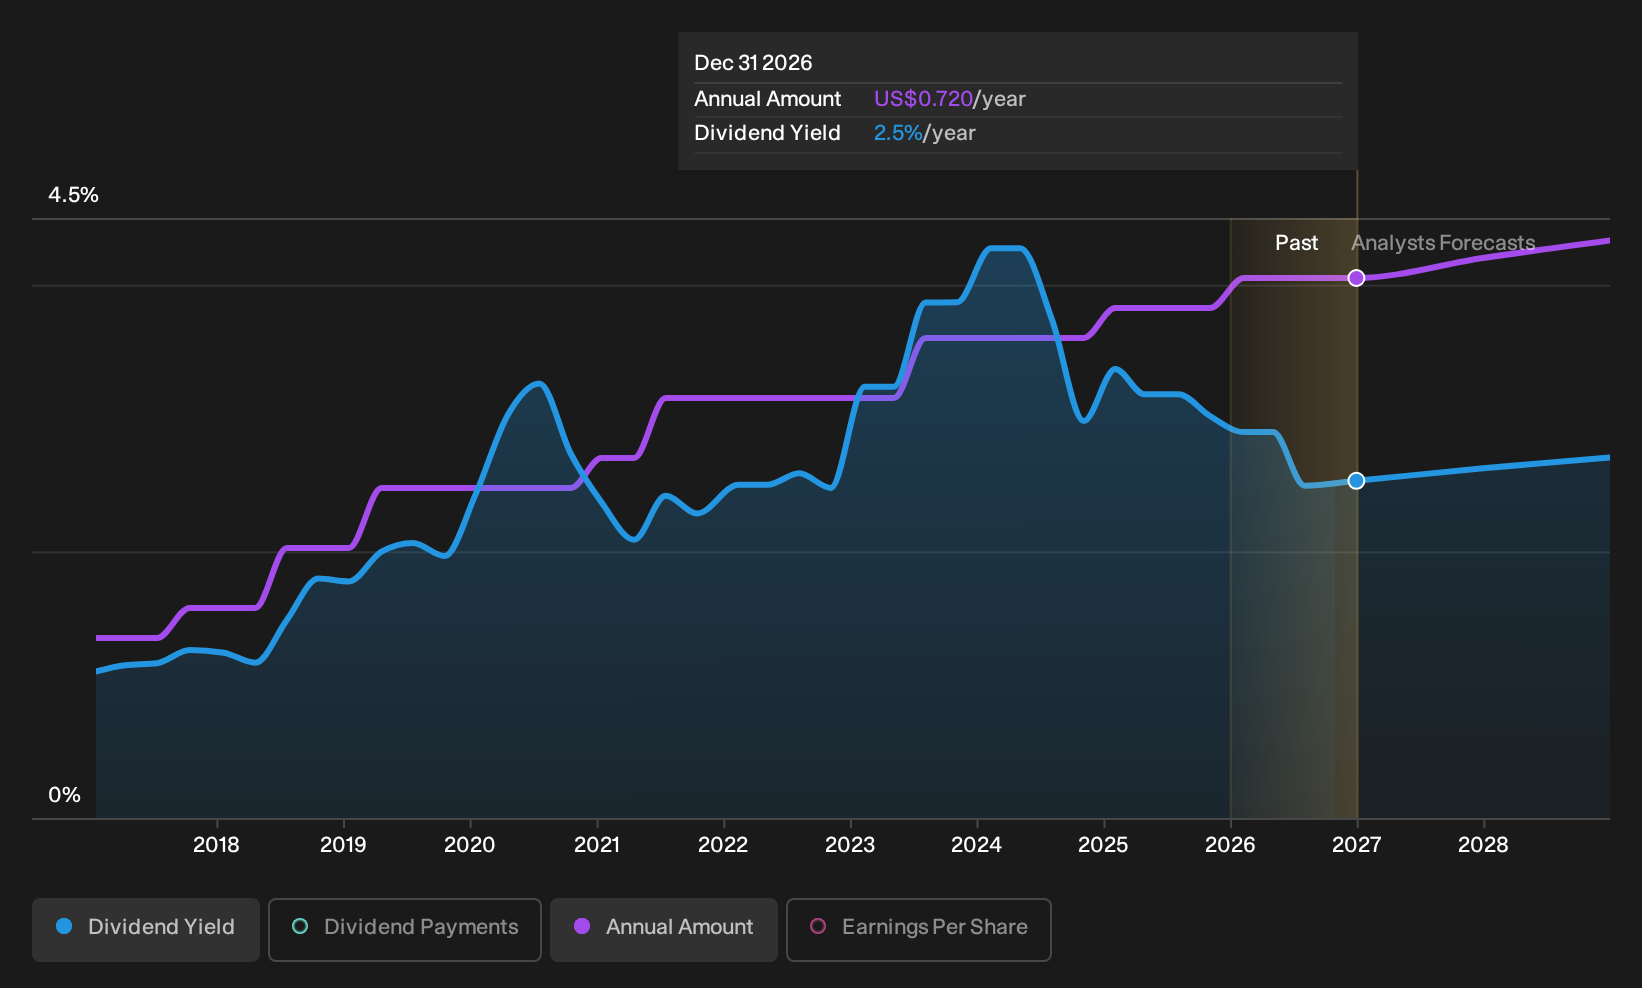Click the 2027 x-axis label
The height and width of the screenshot is (988, 1642).
click(x=1357, y=845)
